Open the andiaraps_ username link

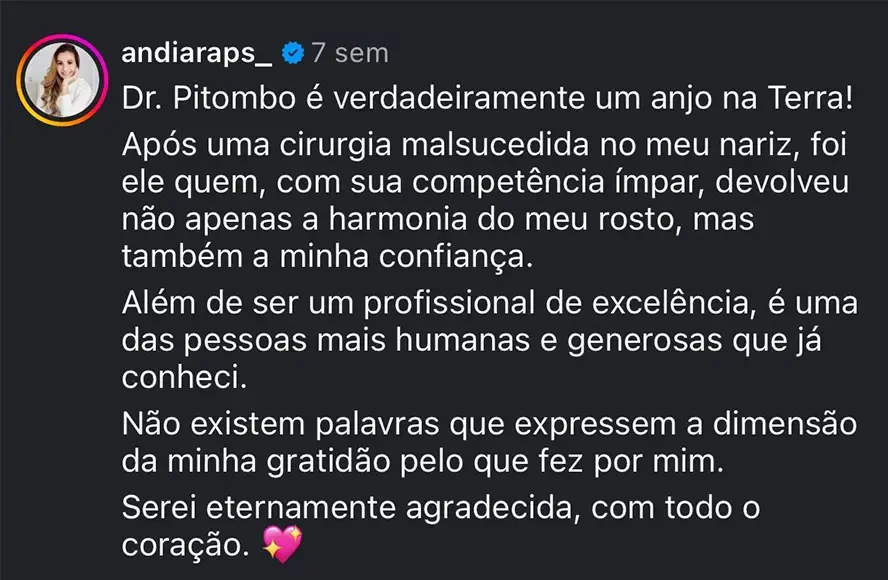pyautogui.click(x=196, y=52)
